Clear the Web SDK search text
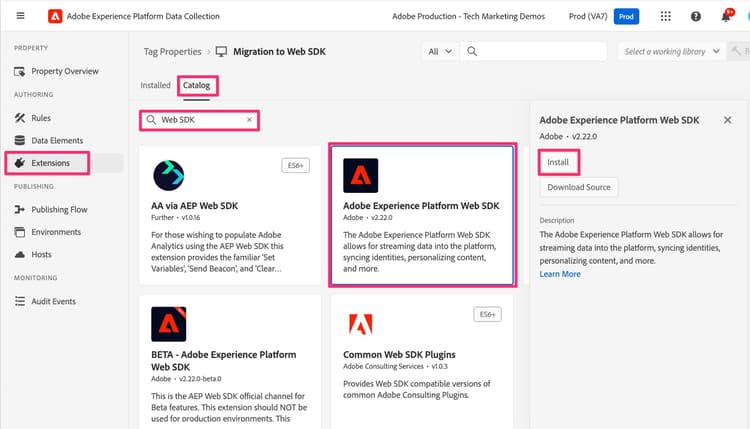This screenshot has width=750, height=429. 249,120
